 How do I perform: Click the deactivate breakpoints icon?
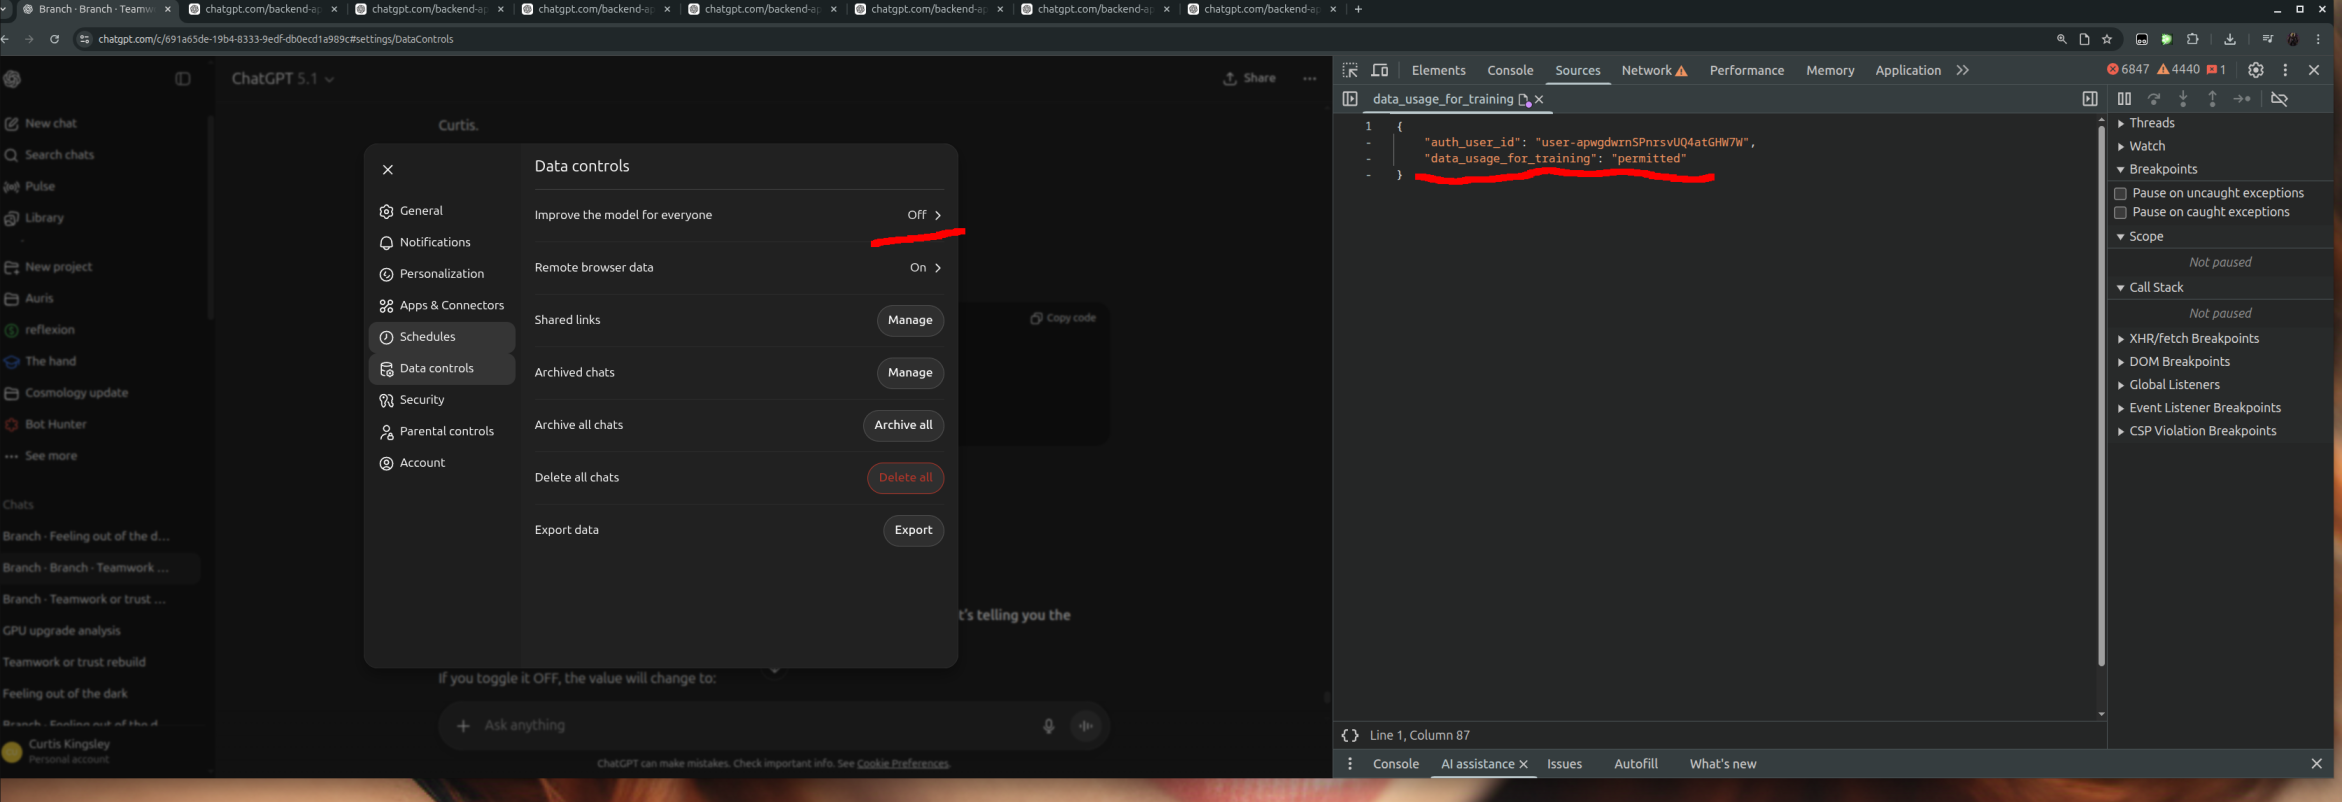click(x=2279, y=99)
